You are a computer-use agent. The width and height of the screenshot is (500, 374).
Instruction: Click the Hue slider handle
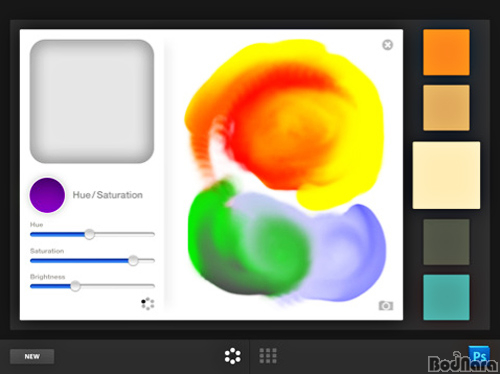[x=89, y=234]
